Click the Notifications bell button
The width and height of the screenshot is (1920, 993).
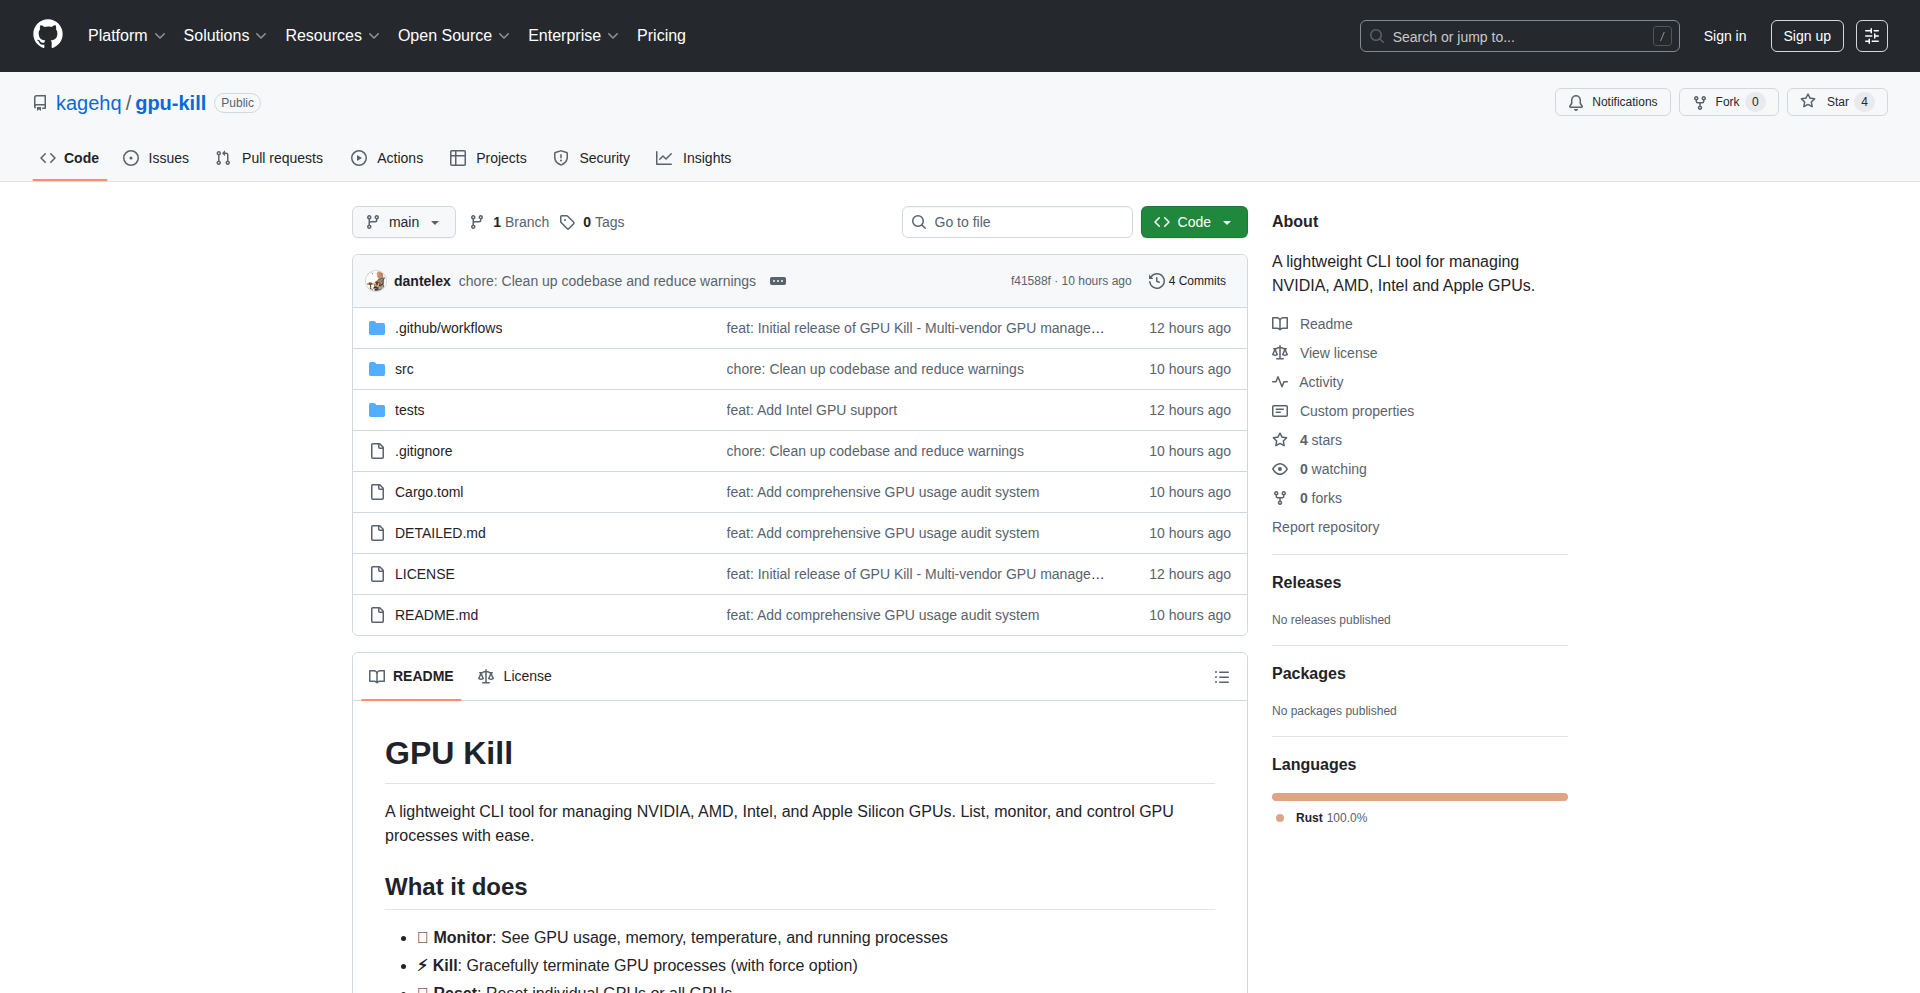tap(1613, 102)
